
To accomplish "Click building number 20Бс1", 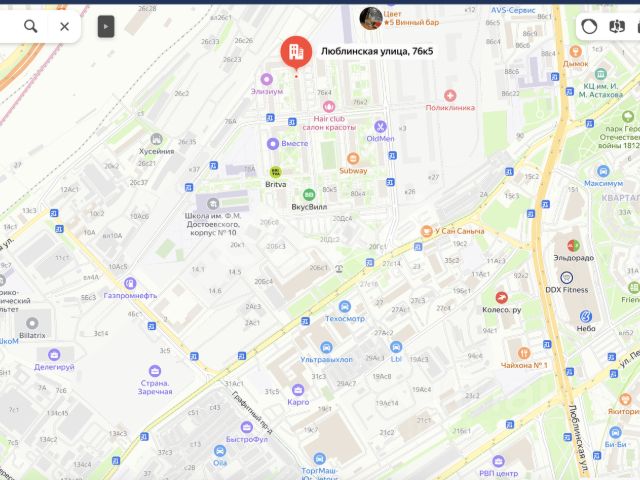I will click(318, 268).
